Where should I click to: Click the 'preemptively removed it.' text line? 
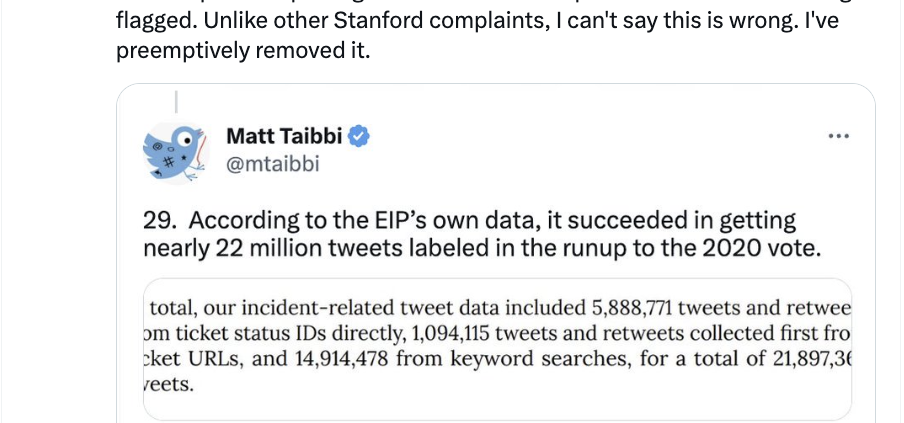click(242, 51)
